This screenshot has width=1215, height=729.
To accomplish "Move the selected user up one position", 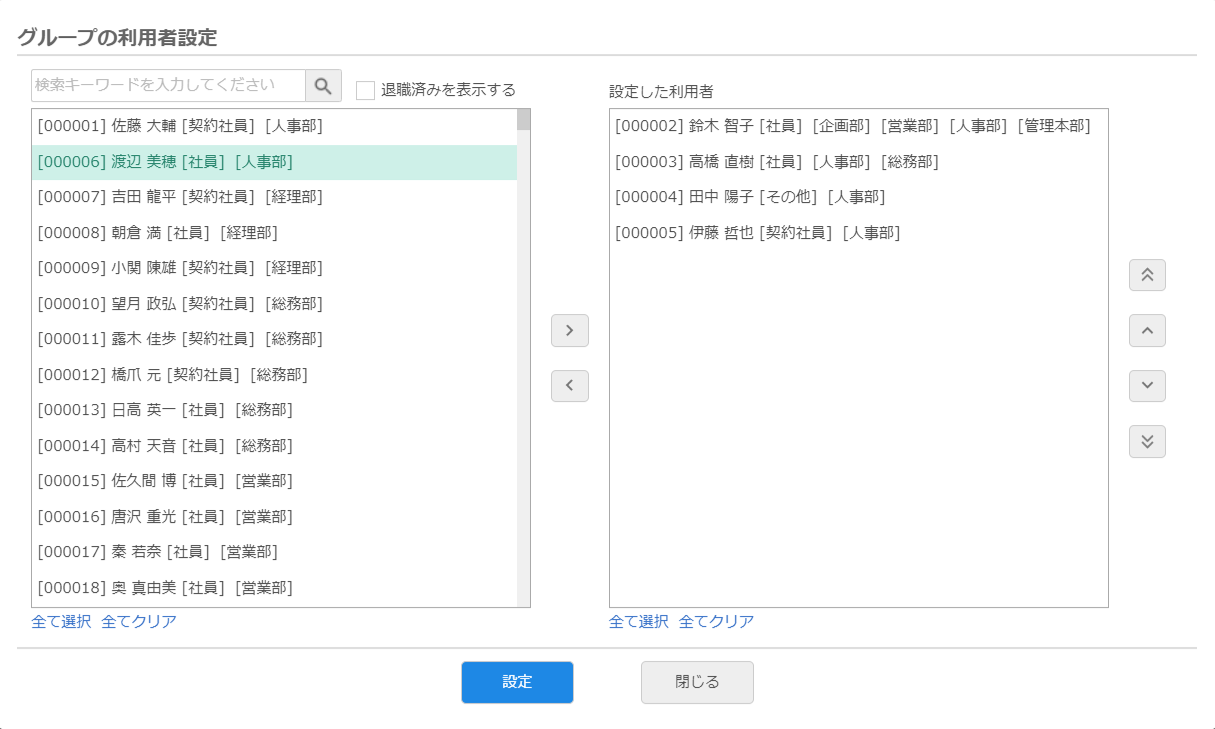I will click(x=1146, y=331).
